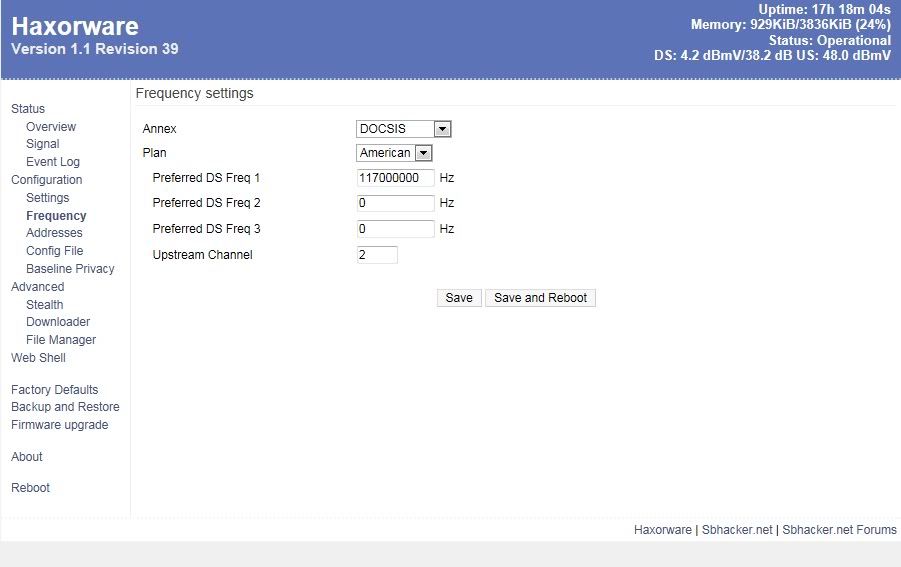Viewport: 901px width, 567px height.
Task: Open the Annex DOCSIS dropdown
Action: [x=404, y=129]
